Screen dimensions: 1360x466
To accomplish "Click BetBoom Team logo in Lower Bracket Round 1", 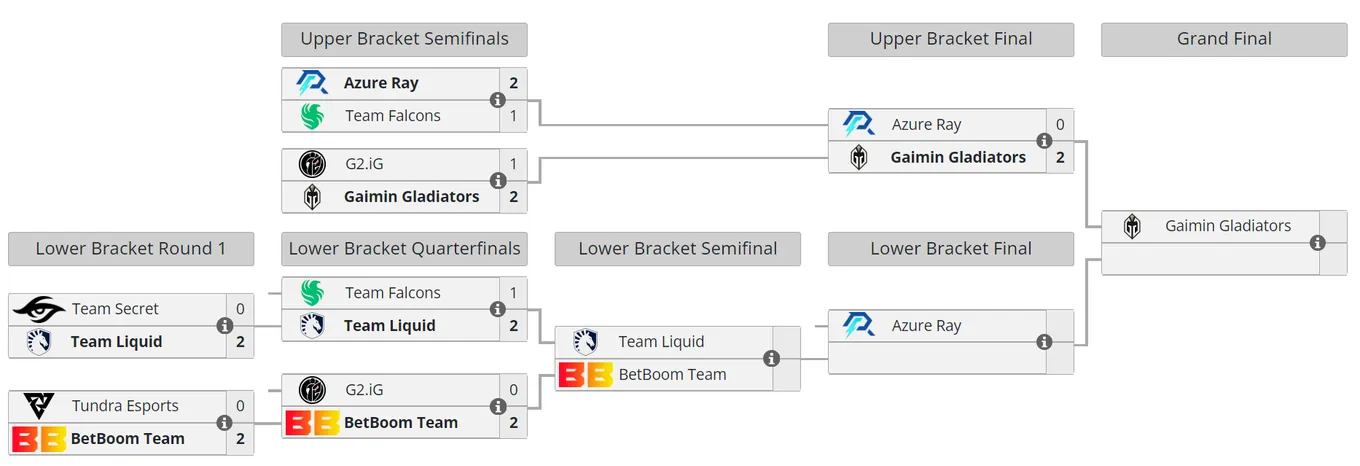I will (x=39, y=438).
